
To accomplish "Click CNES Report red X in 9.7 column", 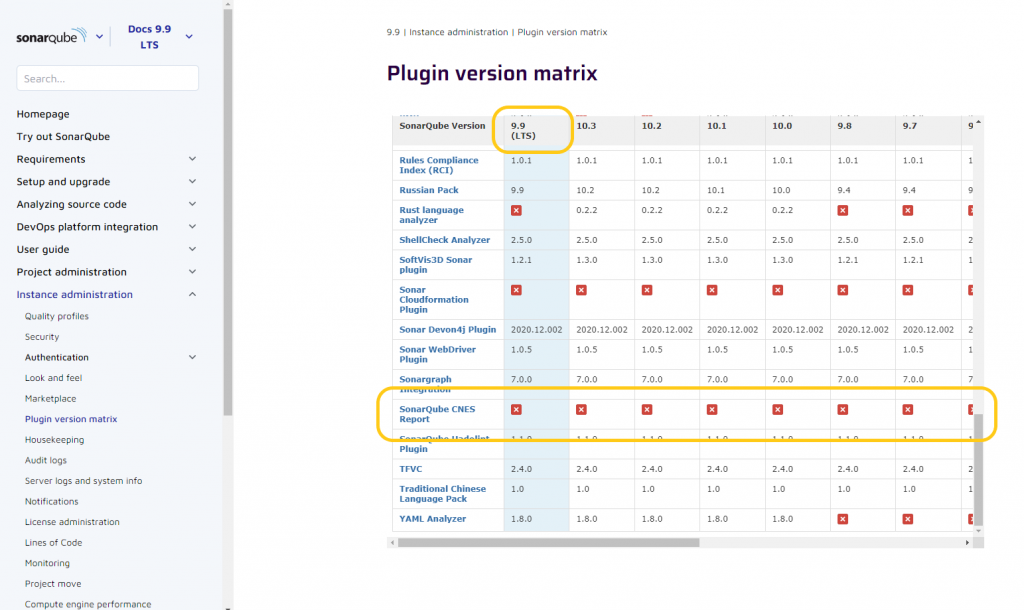I will 908,409.
